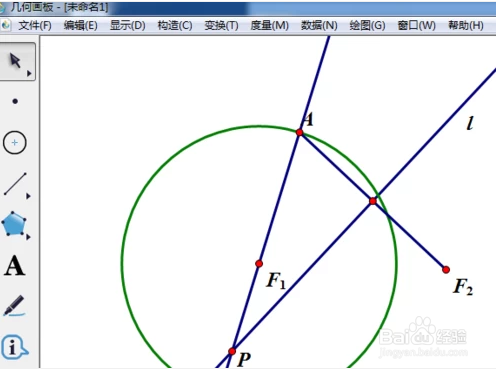This screenshot has width=496, height=370.
Task: Select the Compass circle tool
Action: (x=15, y=143)
